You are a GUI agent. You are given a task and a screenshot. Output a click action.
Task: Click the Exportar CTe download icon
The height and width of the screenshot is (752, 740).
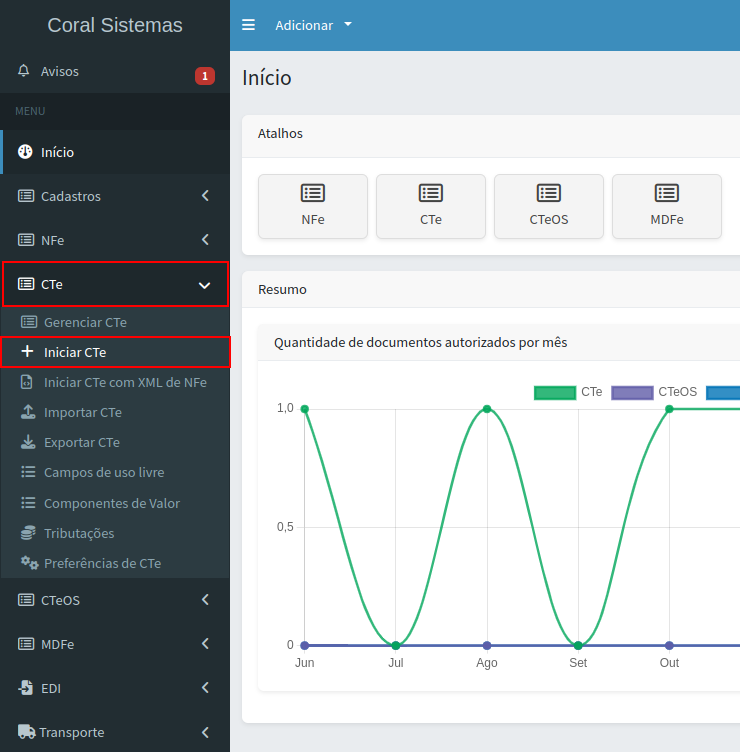28,442
